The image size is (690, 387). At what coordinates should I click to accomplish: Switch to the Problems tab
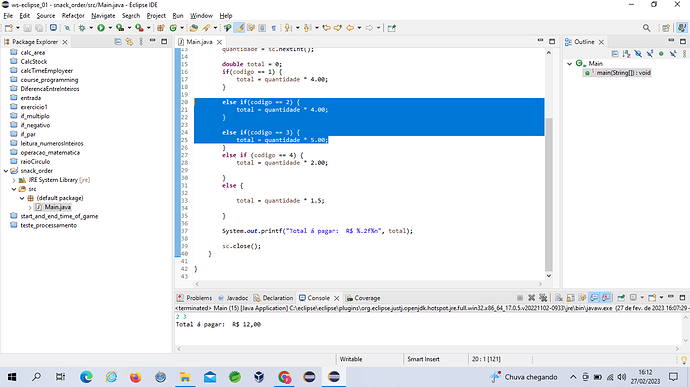click(x=195, y=298)
